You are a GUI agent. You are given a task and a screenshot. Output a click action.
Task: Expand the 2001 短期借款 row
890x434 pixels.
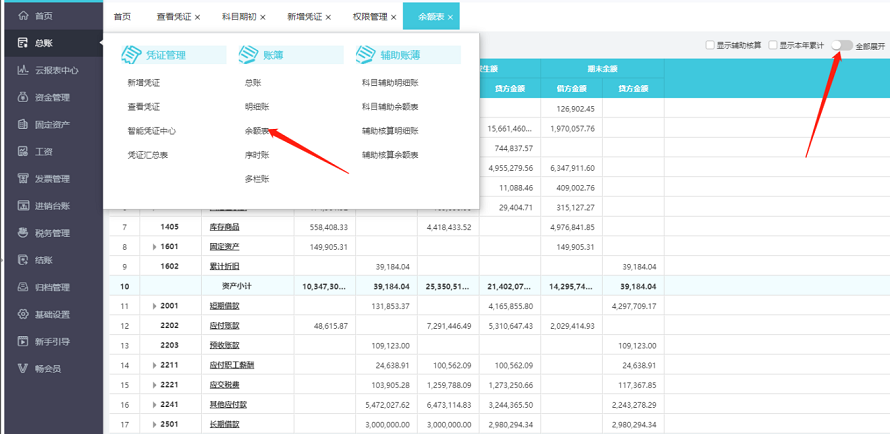click(154, 306)
